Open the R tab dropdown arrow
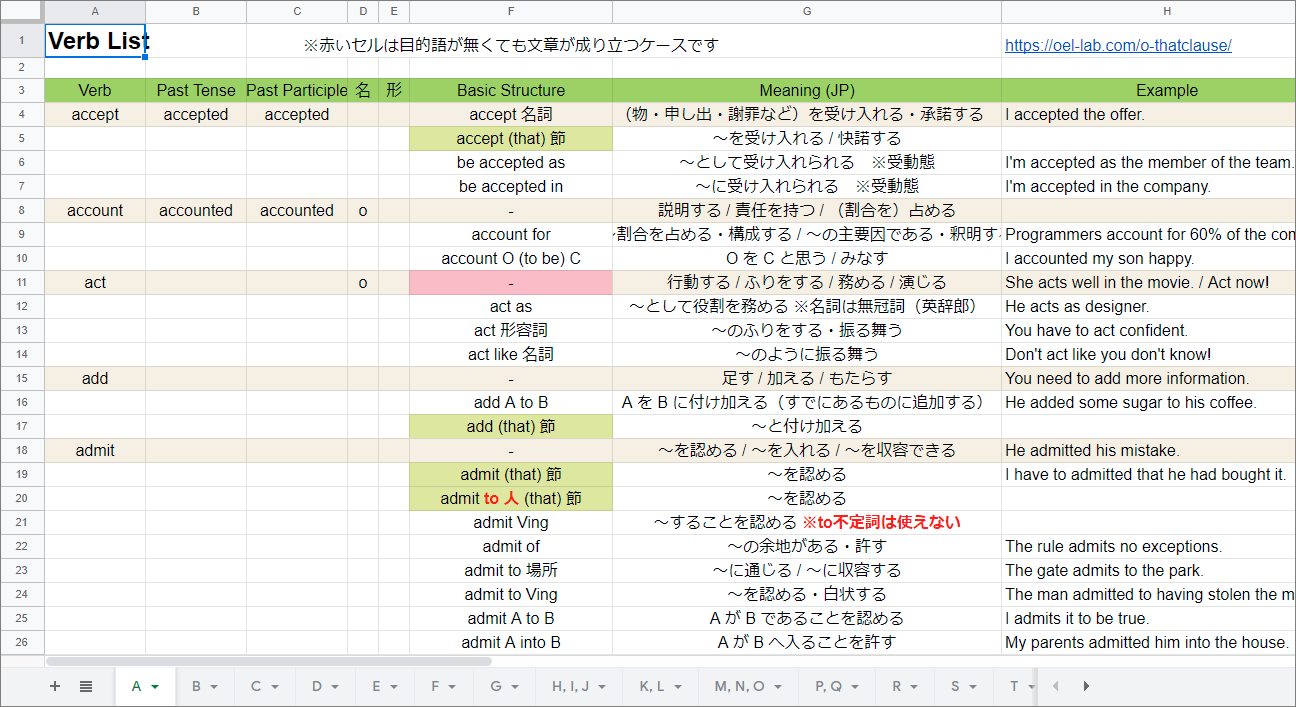The width and height of the screenshot is (1296, 707). pyautogui.click(x=914, y=687)
